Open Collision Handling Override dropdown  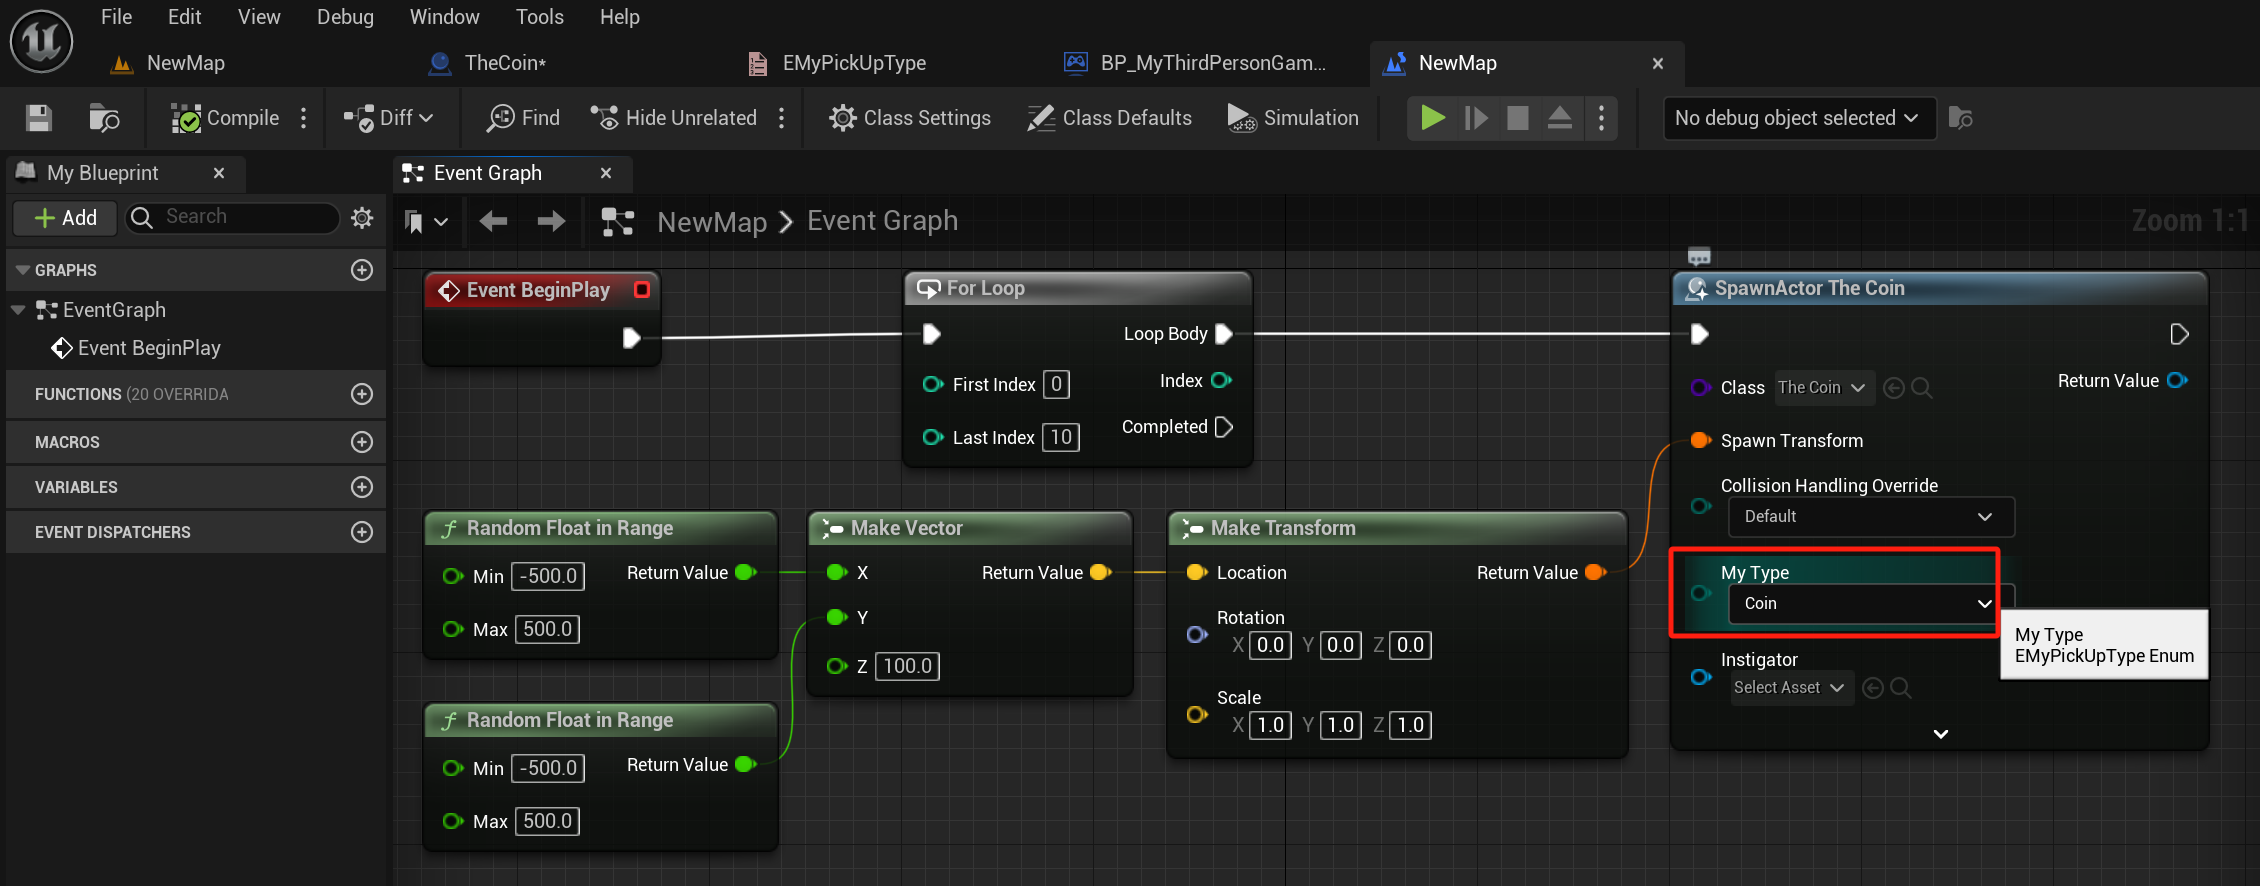(x=1870, y=516)
